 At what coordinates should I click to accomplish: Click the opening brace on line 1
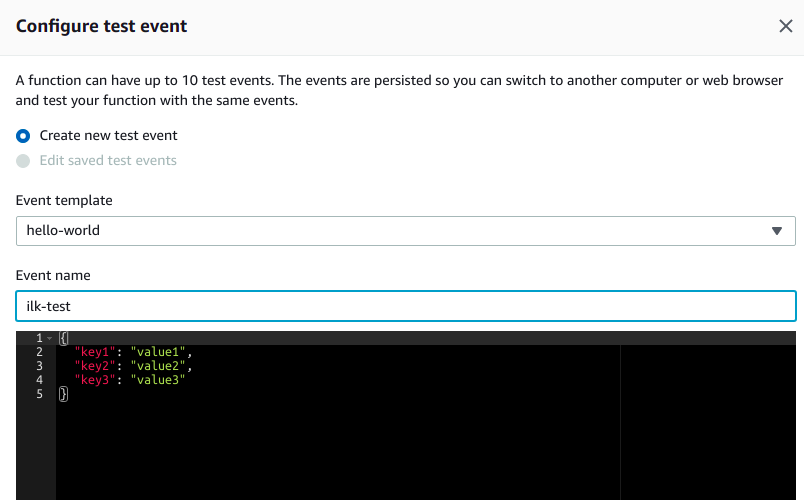click(x=63, y=338)
